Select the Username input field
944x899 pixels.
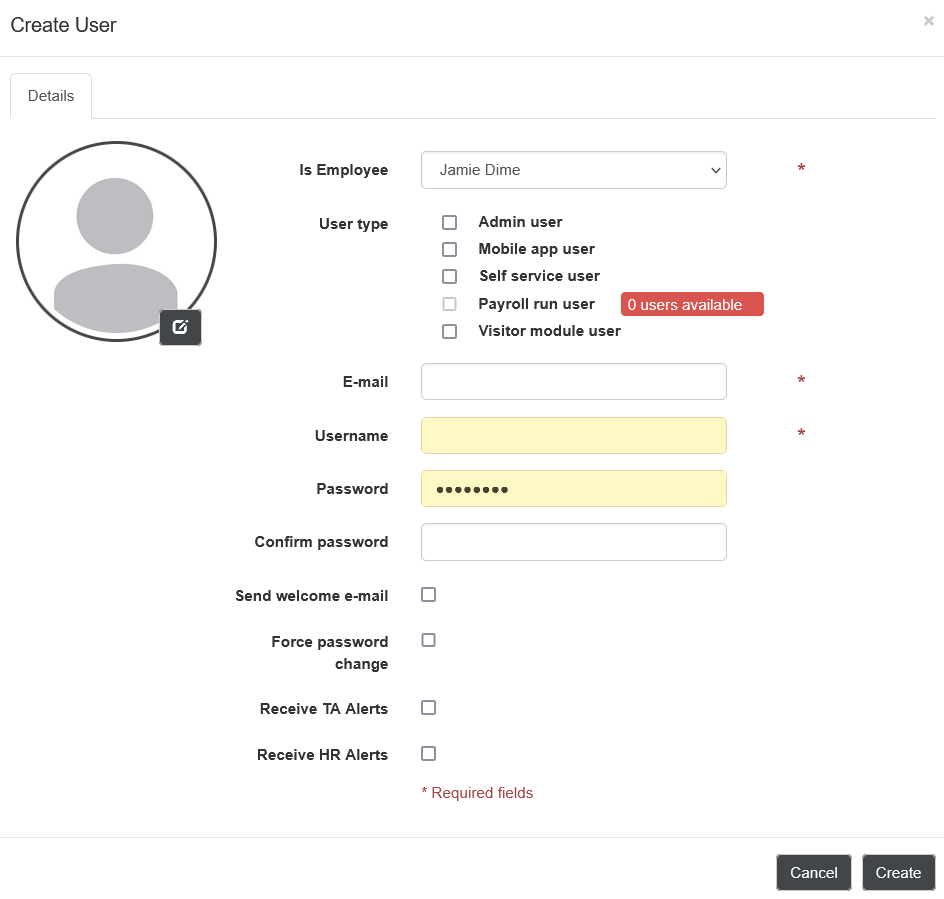tap(574, 435)
